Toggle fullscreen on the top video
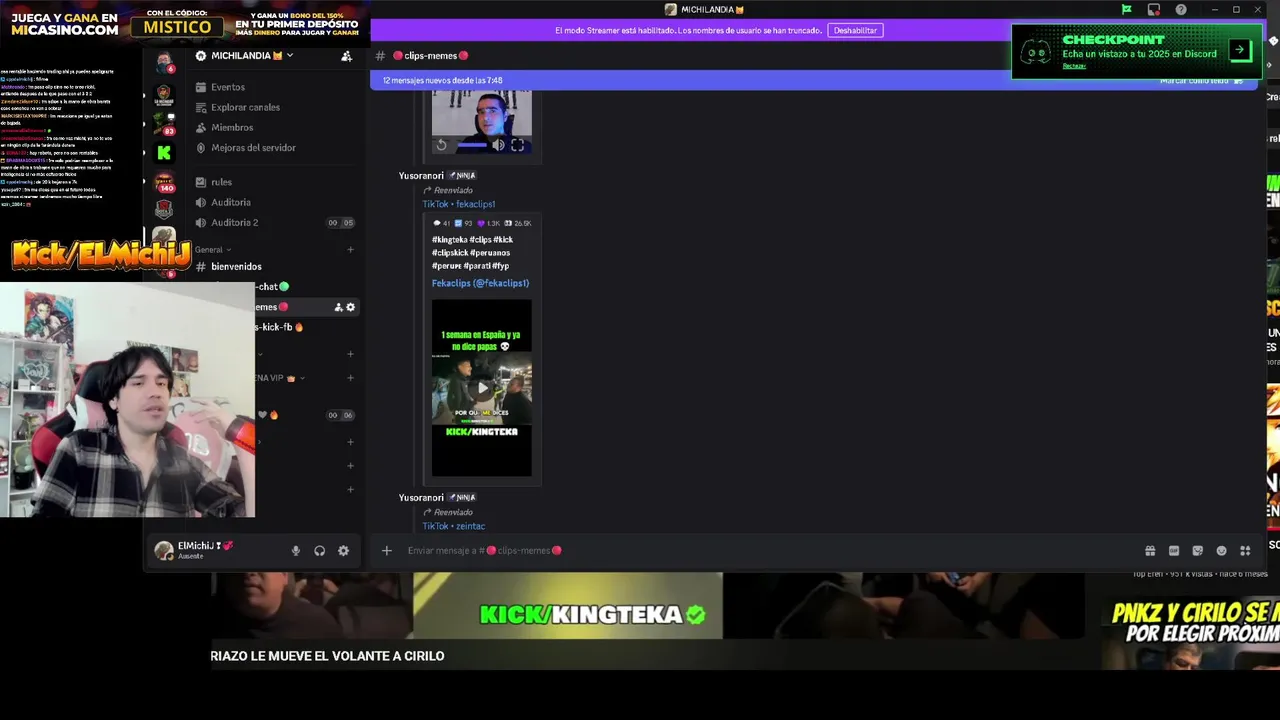 click(517, 145)
